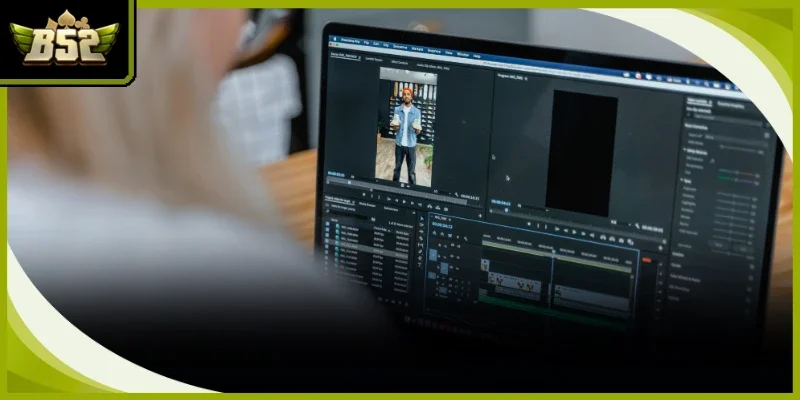
Task: Toggle V3 track output eye
Action: [x=458, y=246]
